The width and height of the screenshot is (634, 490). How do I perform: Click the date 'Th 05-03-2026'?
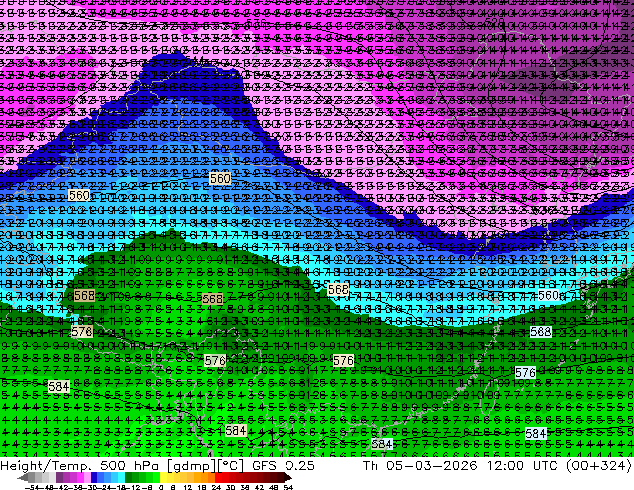(x=420, y=466)
